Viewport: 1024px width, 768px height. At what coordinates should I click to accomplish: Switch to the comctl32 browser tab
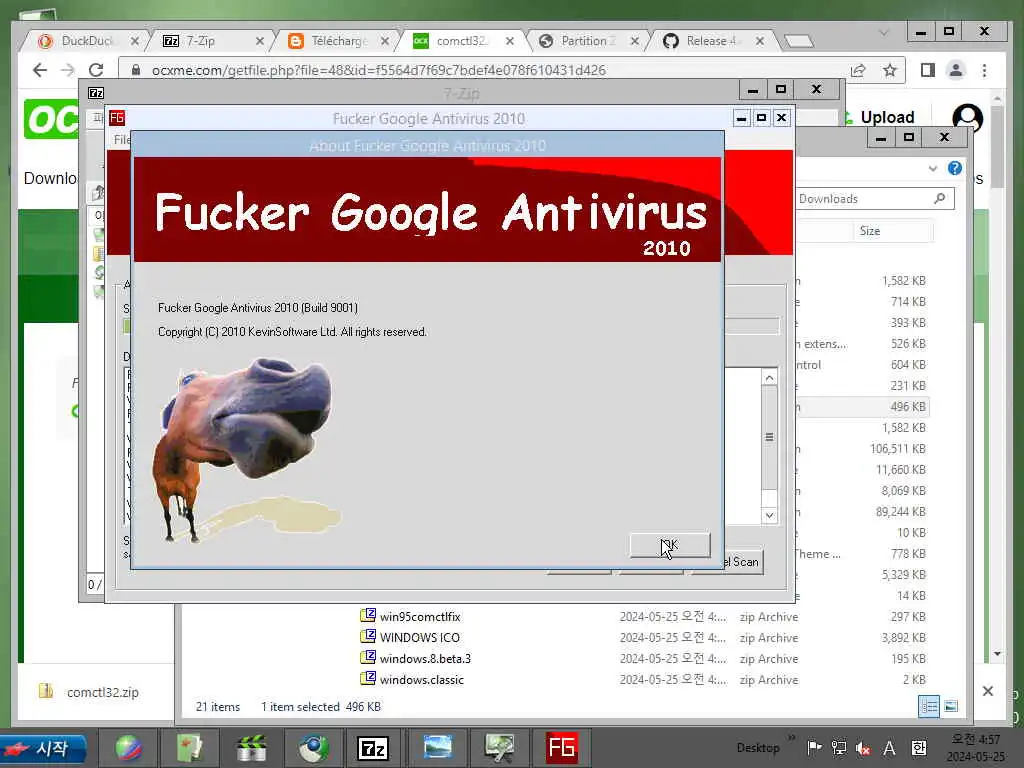click(x=461, y=41)
